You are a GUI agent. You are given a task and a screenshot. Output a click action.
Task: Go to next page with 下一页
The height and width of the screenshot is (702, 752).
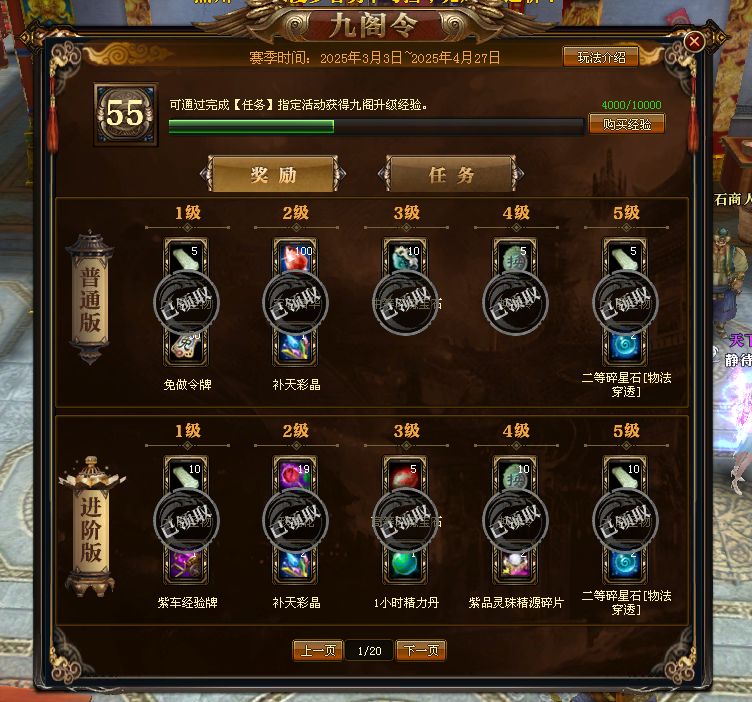tap(421, 650)
